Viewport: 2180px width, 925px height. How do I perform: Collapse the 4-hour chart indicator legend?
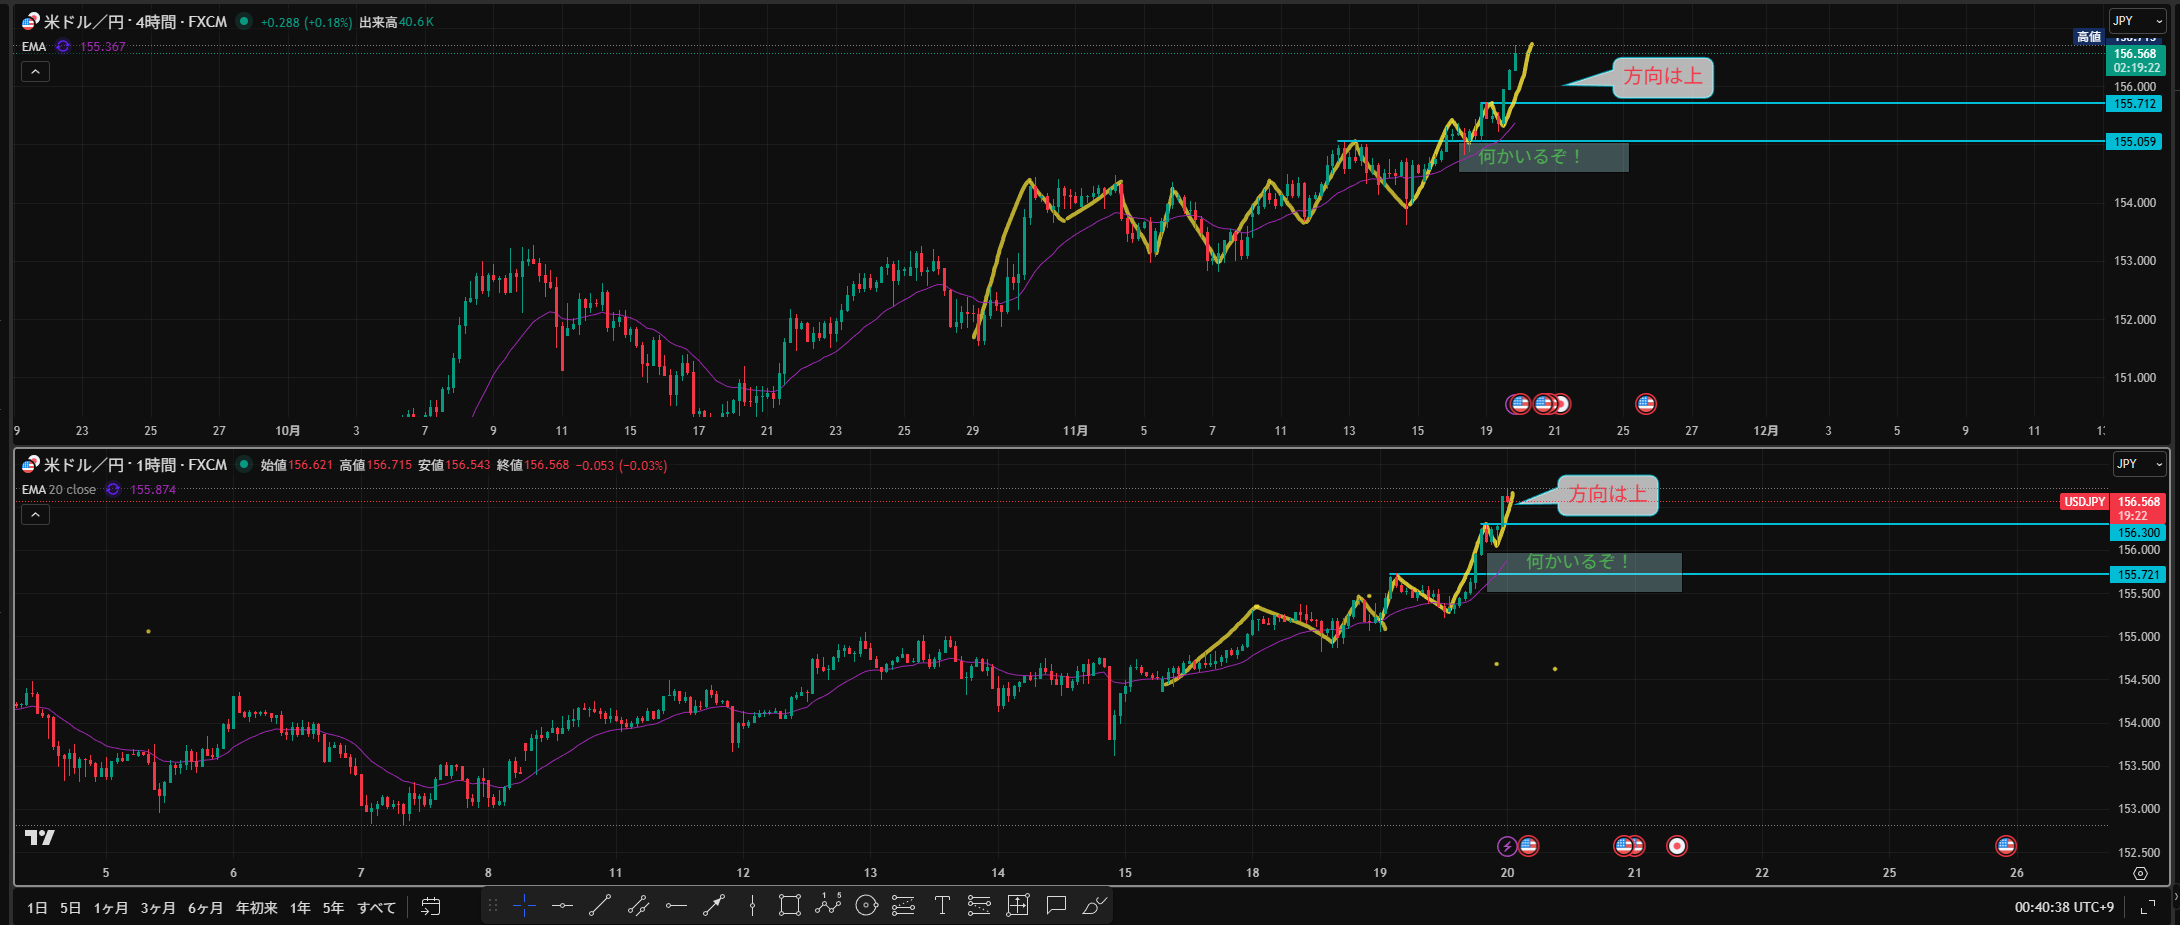click(35, 72)
